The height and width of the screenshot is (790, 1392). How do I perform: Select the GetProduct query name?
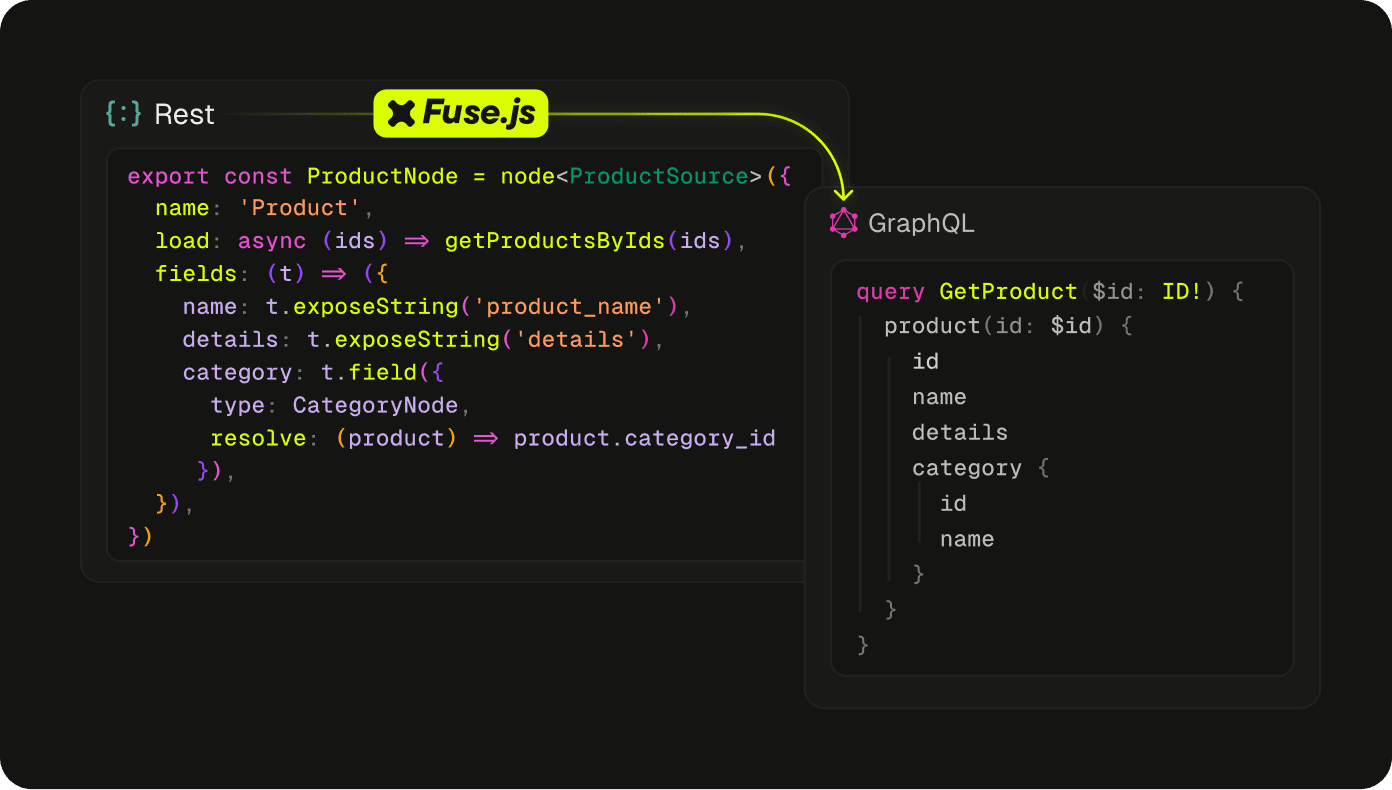(x=1008, y=291)
